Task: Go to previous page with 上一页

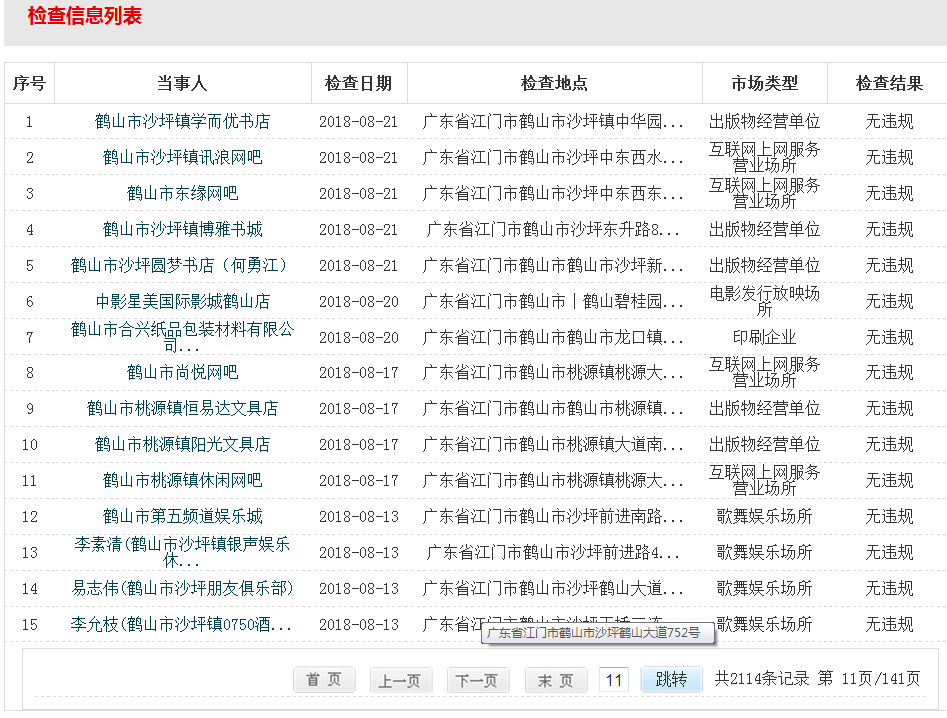Action: (399, 680)
